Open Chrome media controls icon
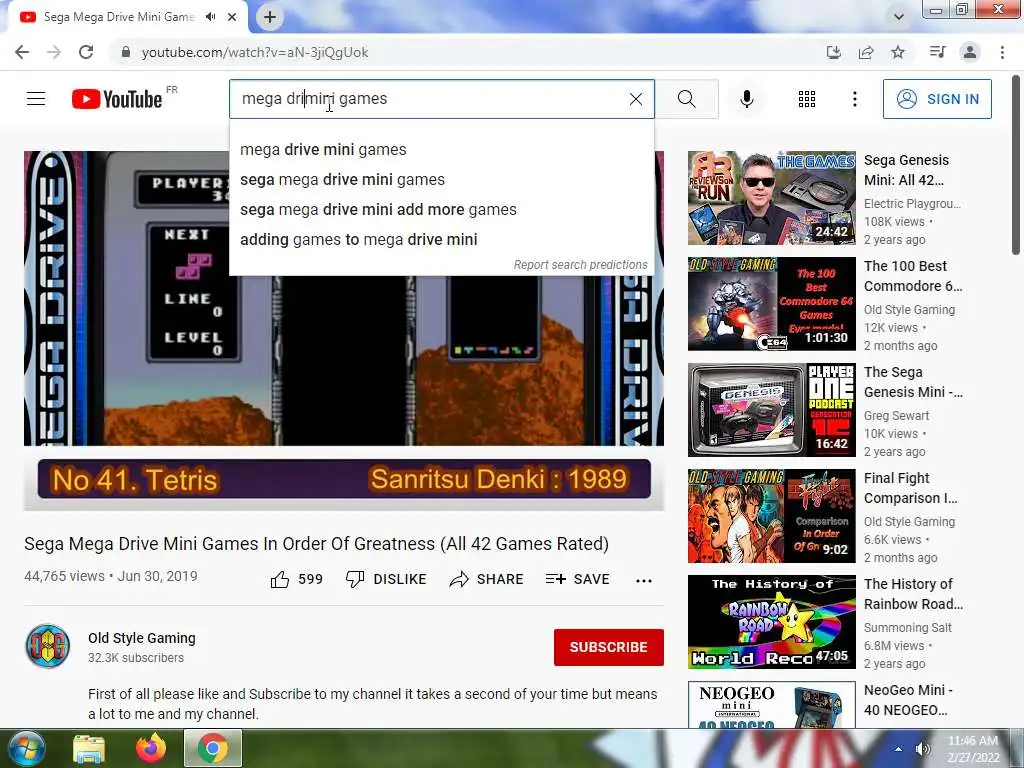 [x=937, y=52]
